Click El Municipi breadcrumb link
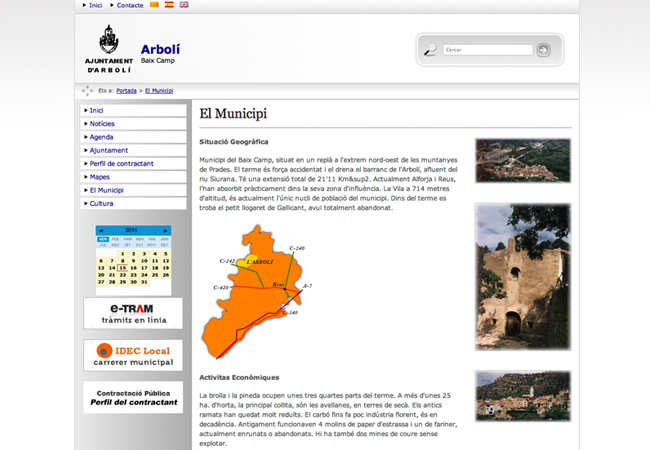Viewport: 650px width, 450px height. click(x=159, y=90)
